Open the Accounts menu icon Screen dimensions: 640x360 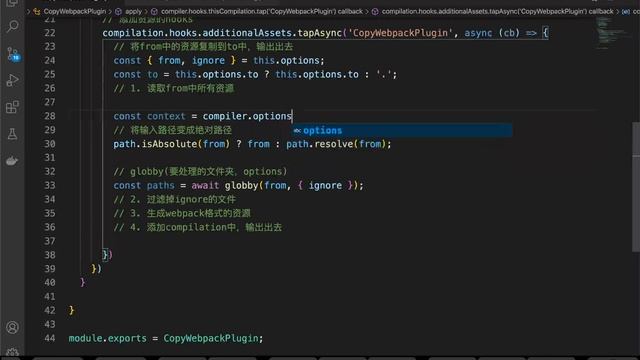point(12,327)
